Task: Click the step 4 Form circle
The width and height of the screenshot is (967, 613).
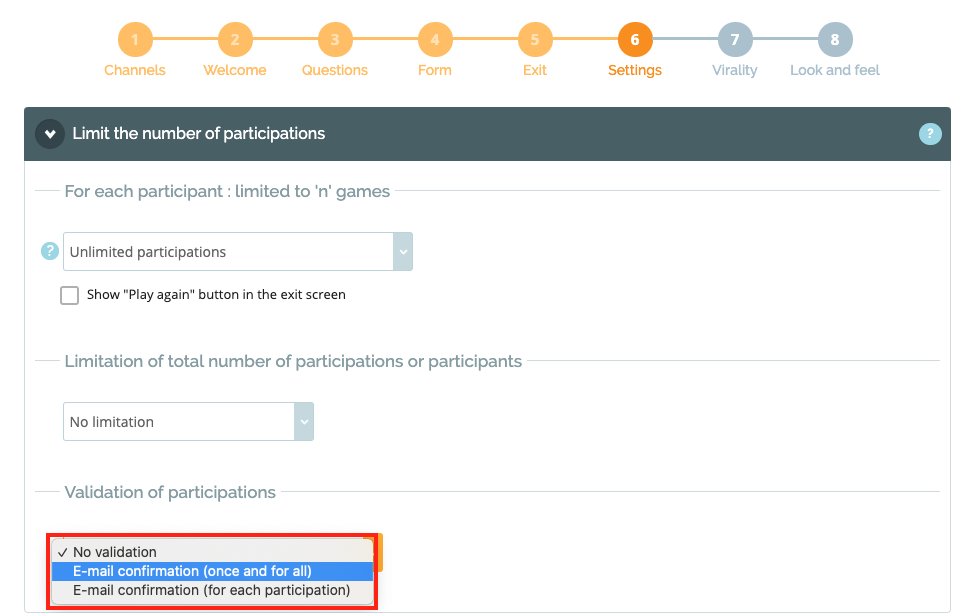Action: [435, 41]
